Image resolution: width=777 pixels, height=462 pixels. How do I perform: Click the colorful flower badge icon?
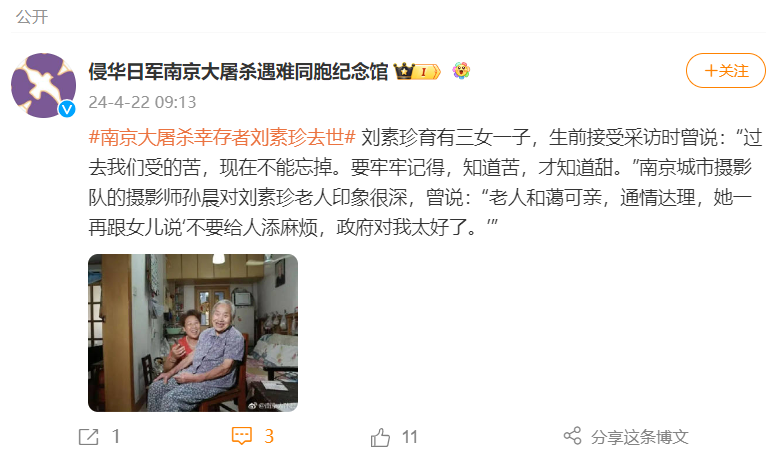tap(461, 71)
